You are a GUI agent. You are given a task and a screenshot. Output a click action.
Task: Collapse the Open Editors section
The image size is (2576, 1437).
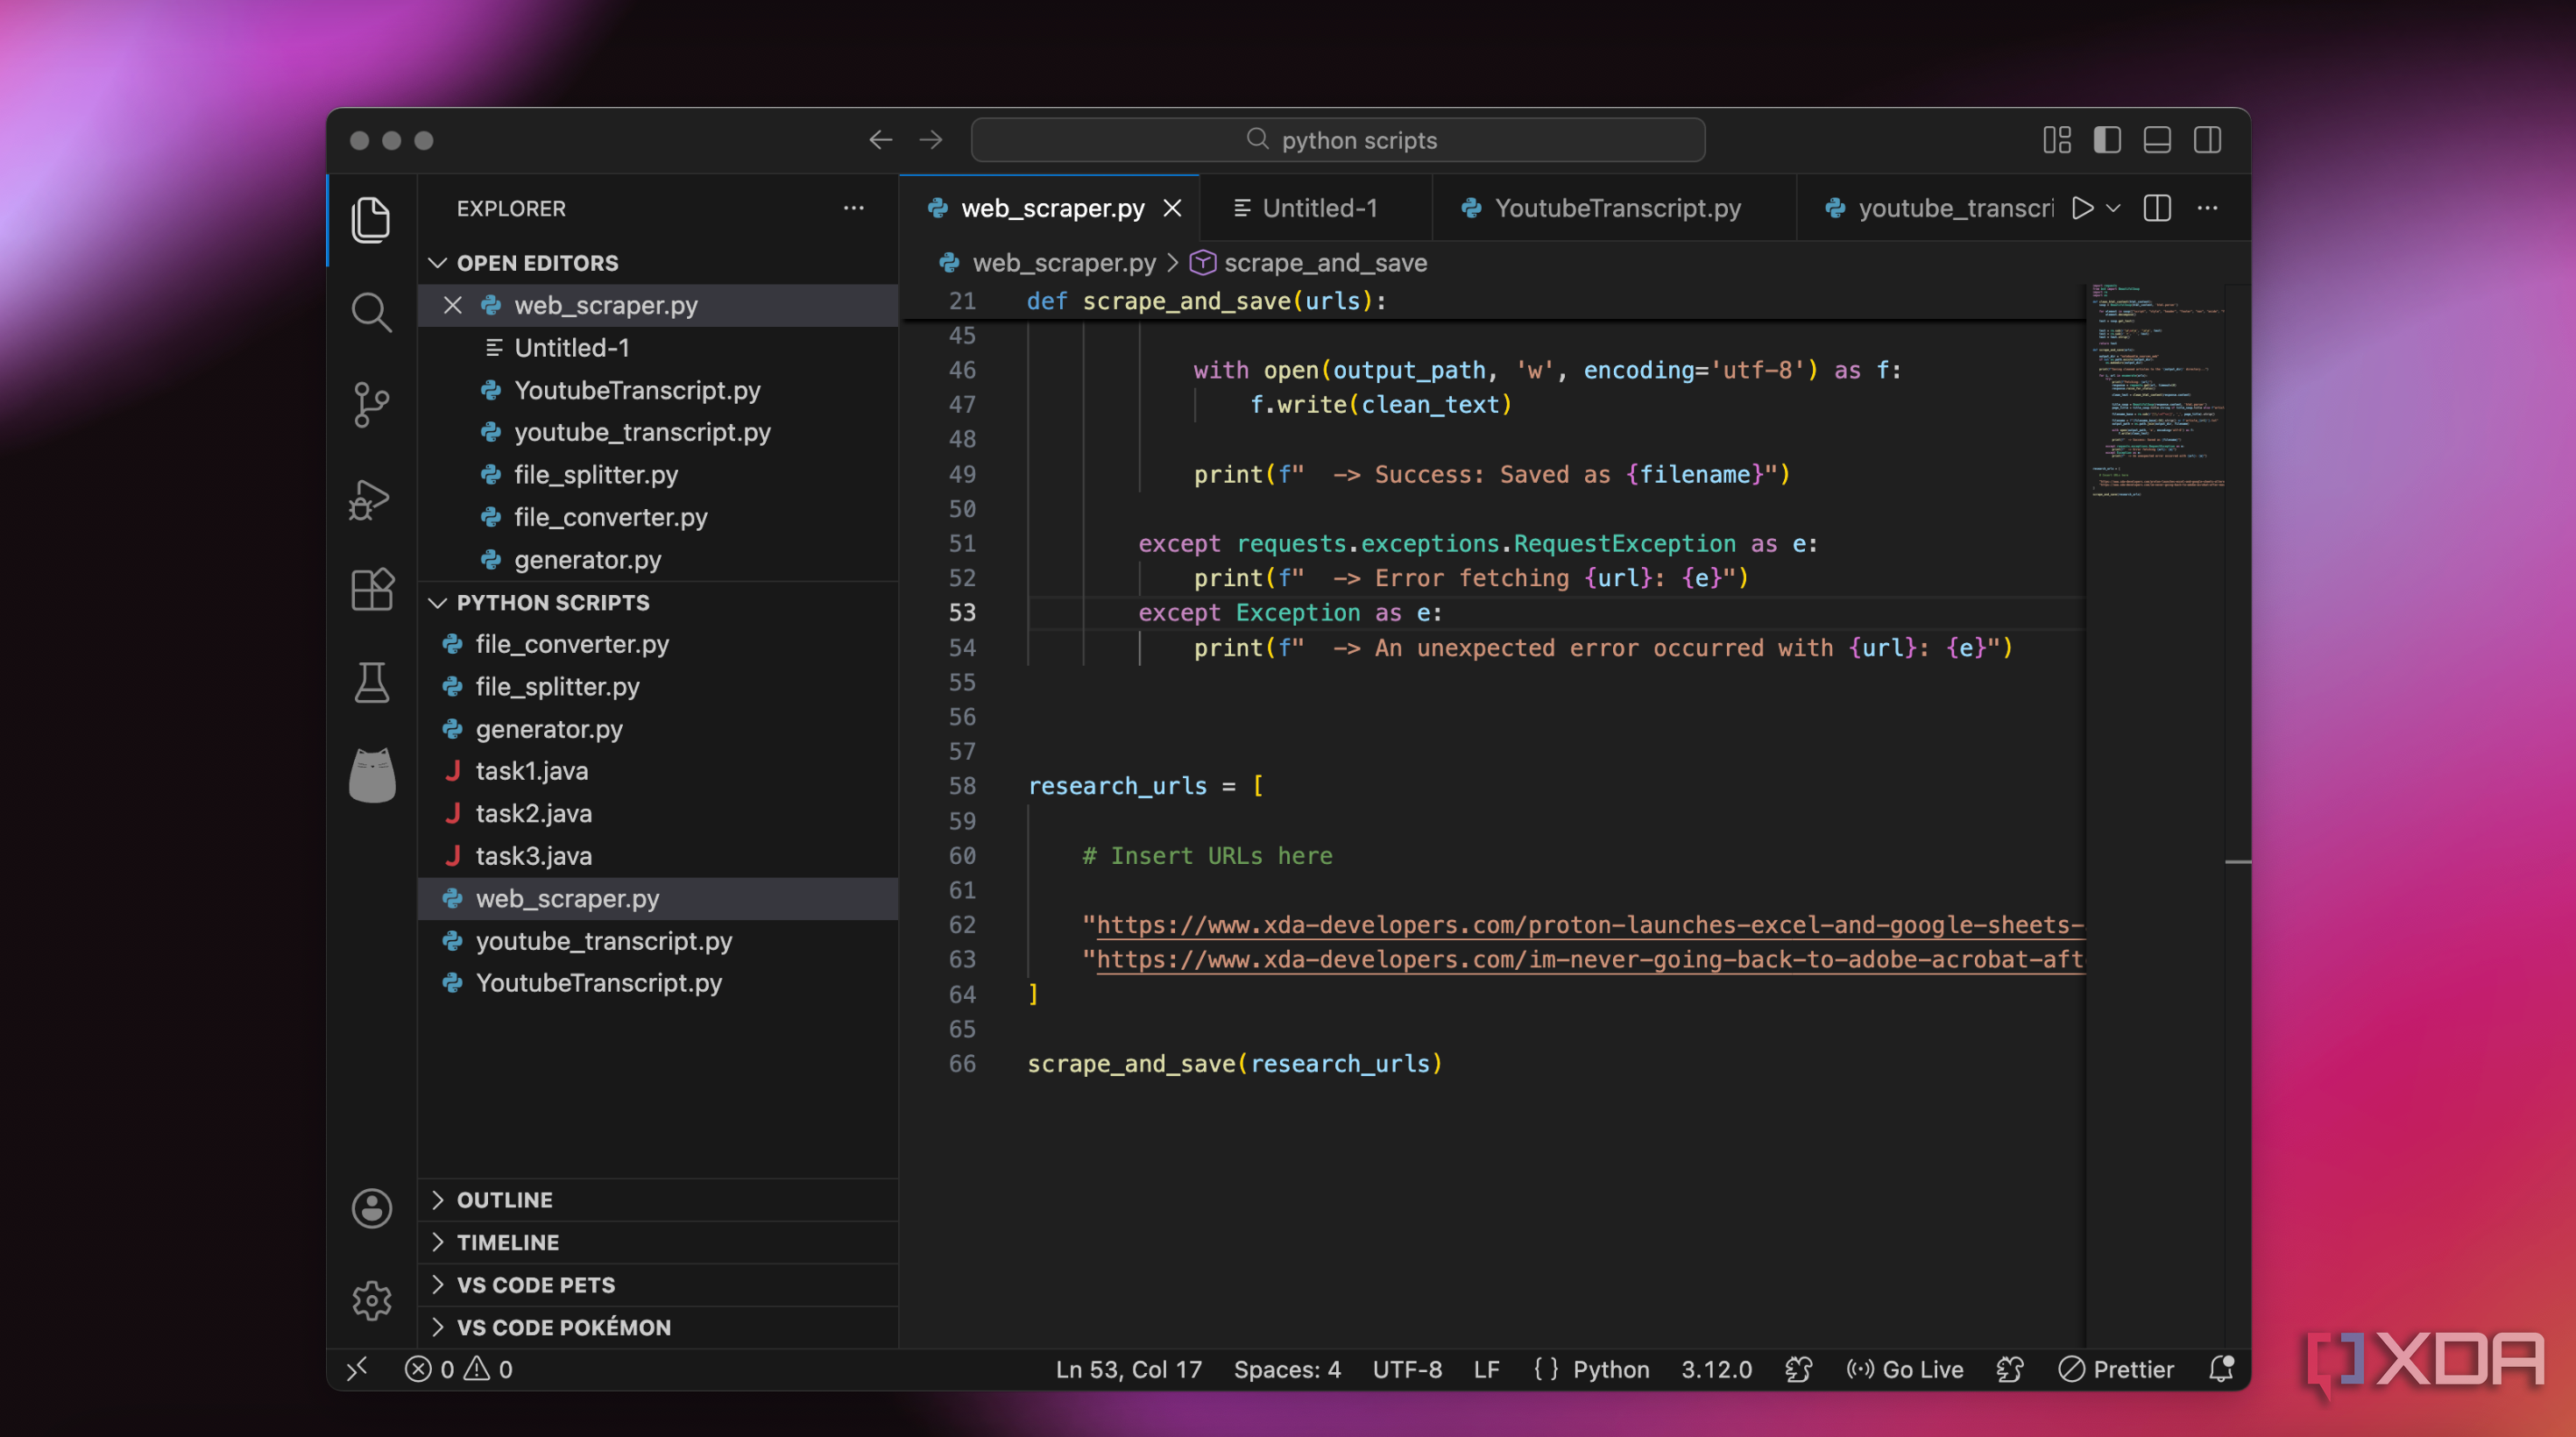(x=537, y=263)
